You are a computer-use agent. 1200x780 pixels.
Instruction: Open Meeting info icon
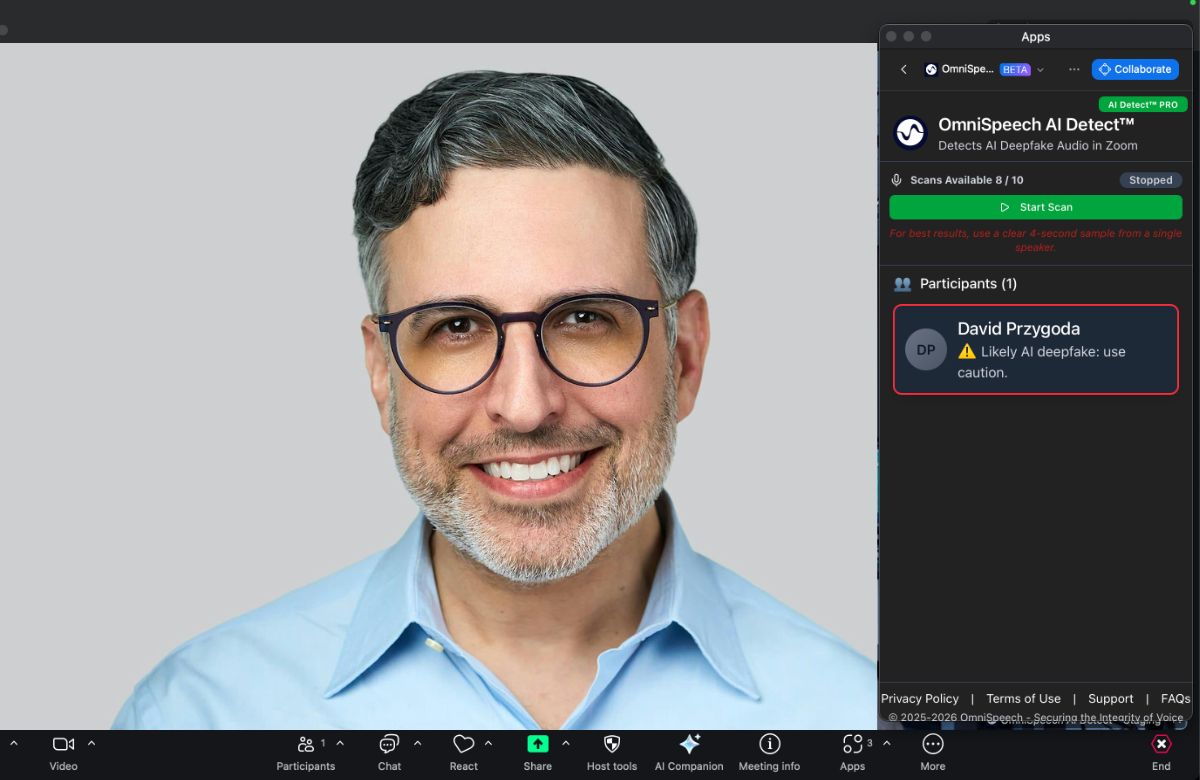tap(769, 744)
